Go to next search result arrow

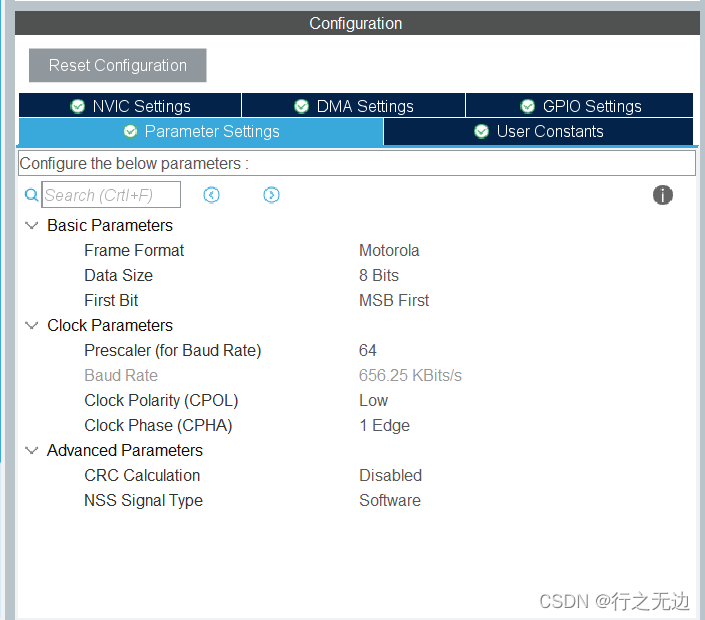[271, 195]
